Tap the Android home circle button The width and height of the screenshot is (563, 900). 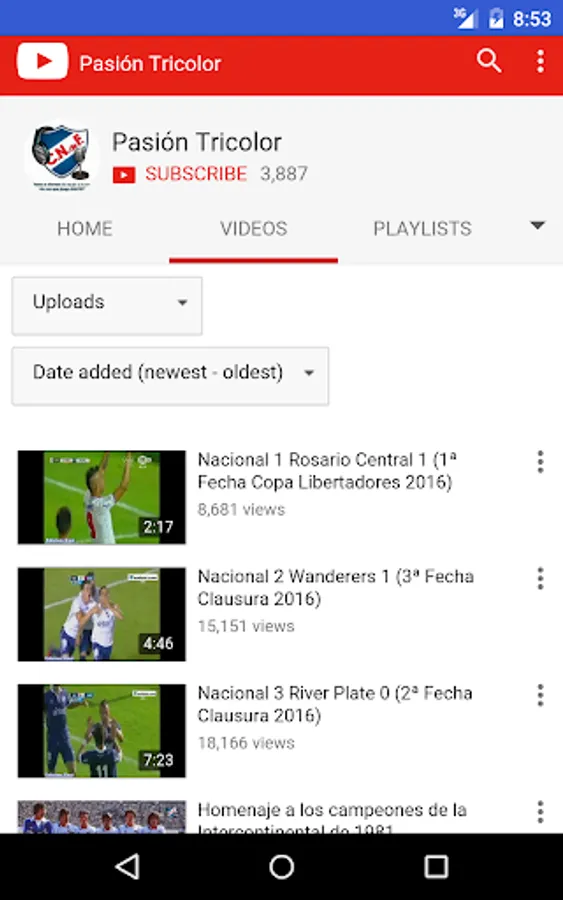(281, 867)
